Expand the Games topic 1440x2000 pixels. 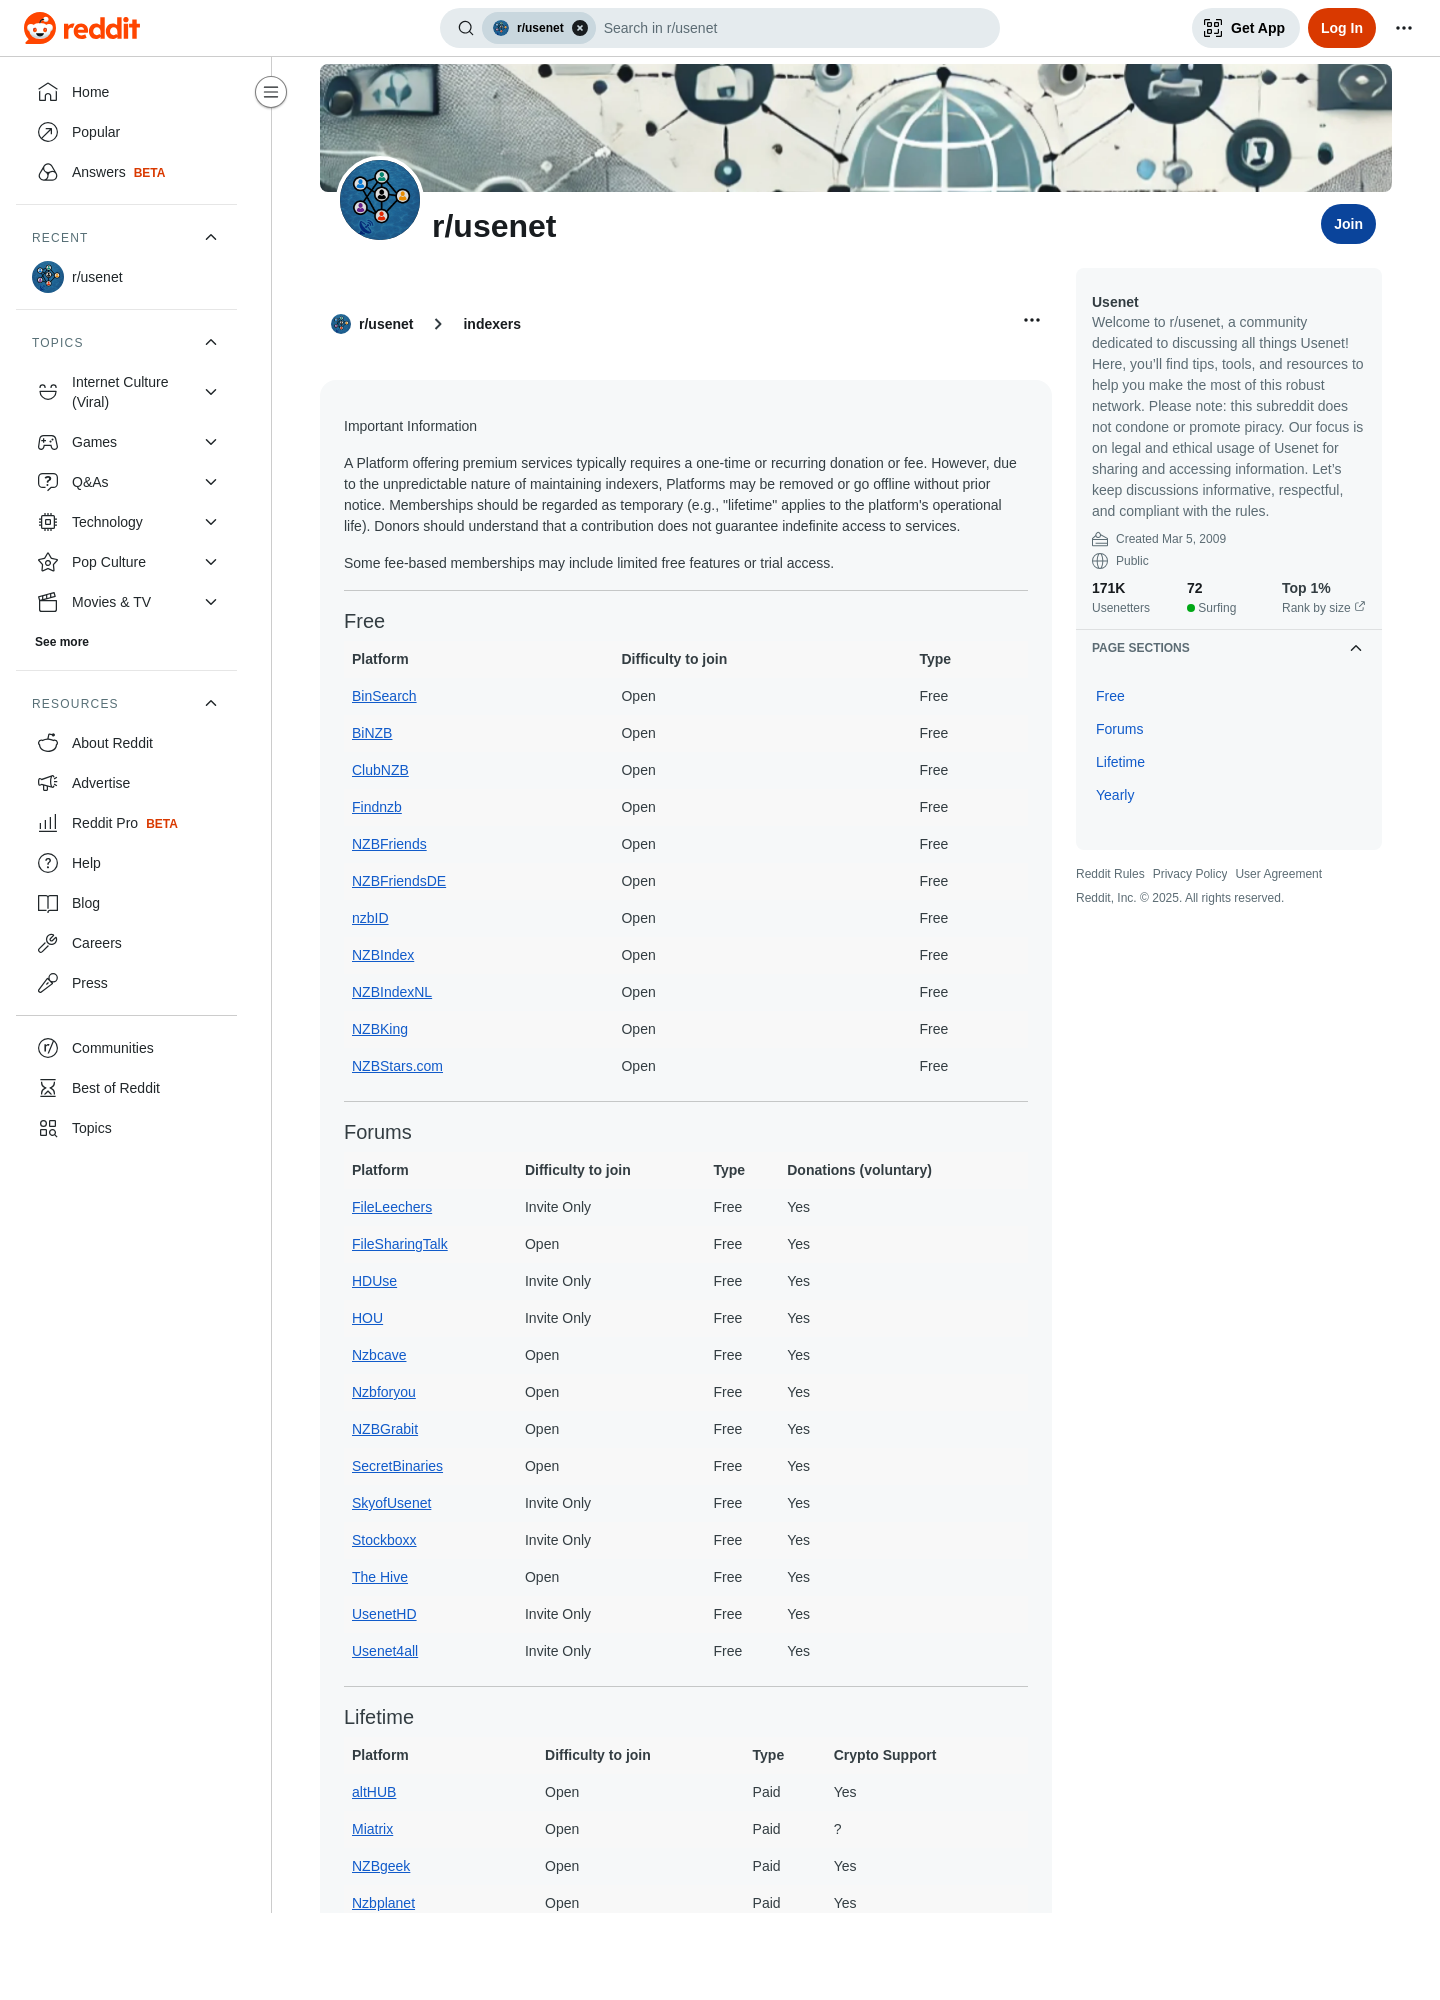click(211, 442)
